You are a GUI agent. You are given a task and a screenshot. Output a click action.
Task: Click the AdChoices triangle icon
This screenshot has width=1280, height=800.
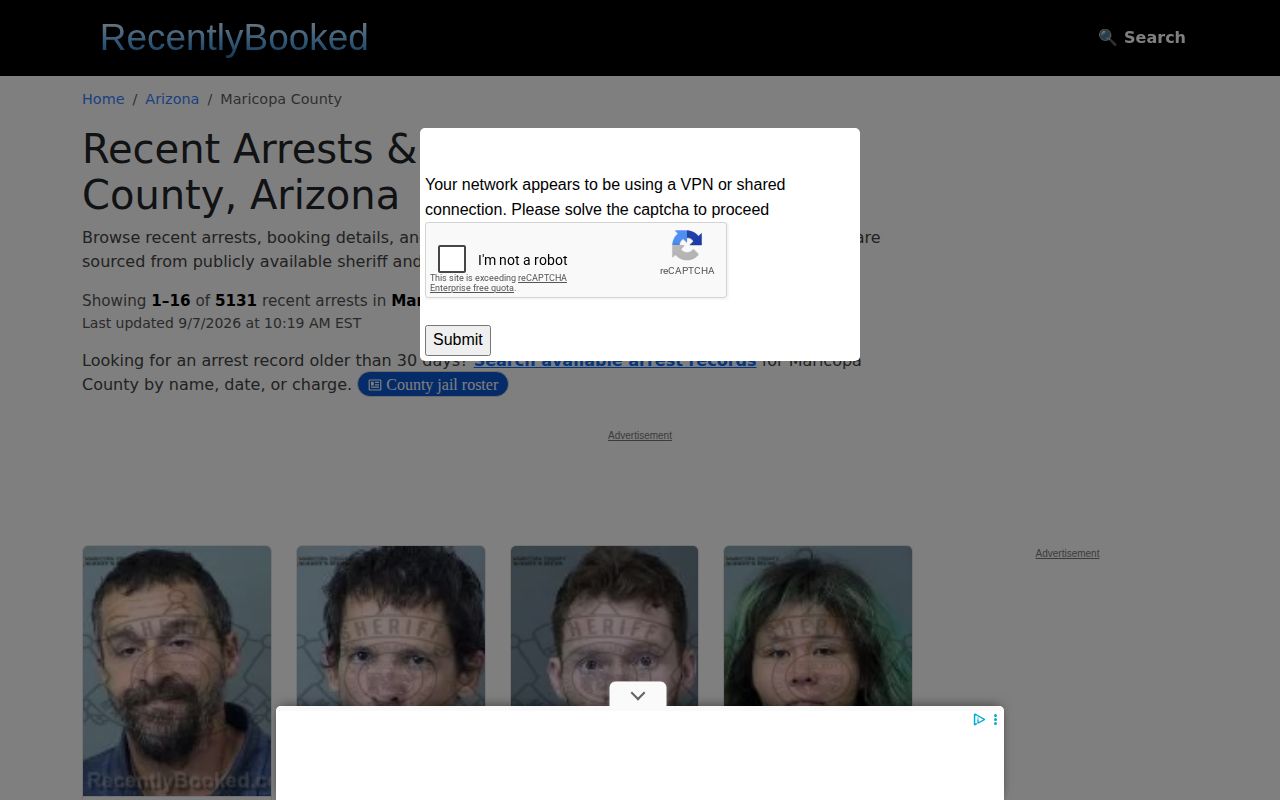coord(979,719)
